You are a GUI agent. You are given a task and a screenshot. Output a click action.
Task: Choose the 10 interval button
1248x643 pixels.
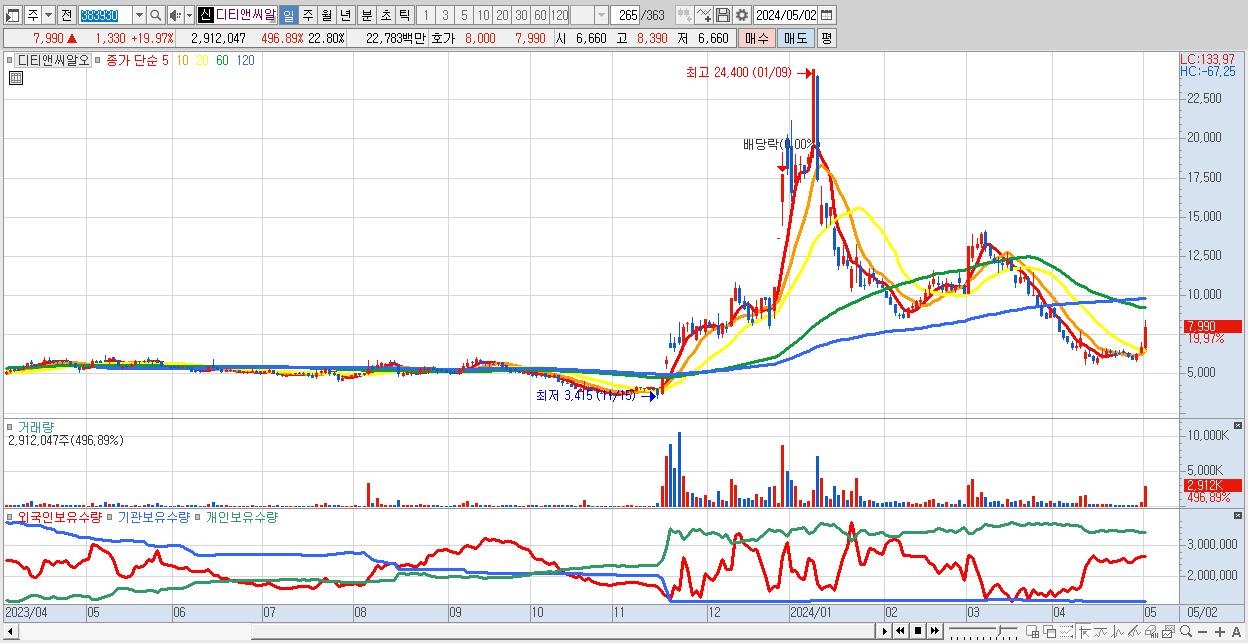pos(483,15)
